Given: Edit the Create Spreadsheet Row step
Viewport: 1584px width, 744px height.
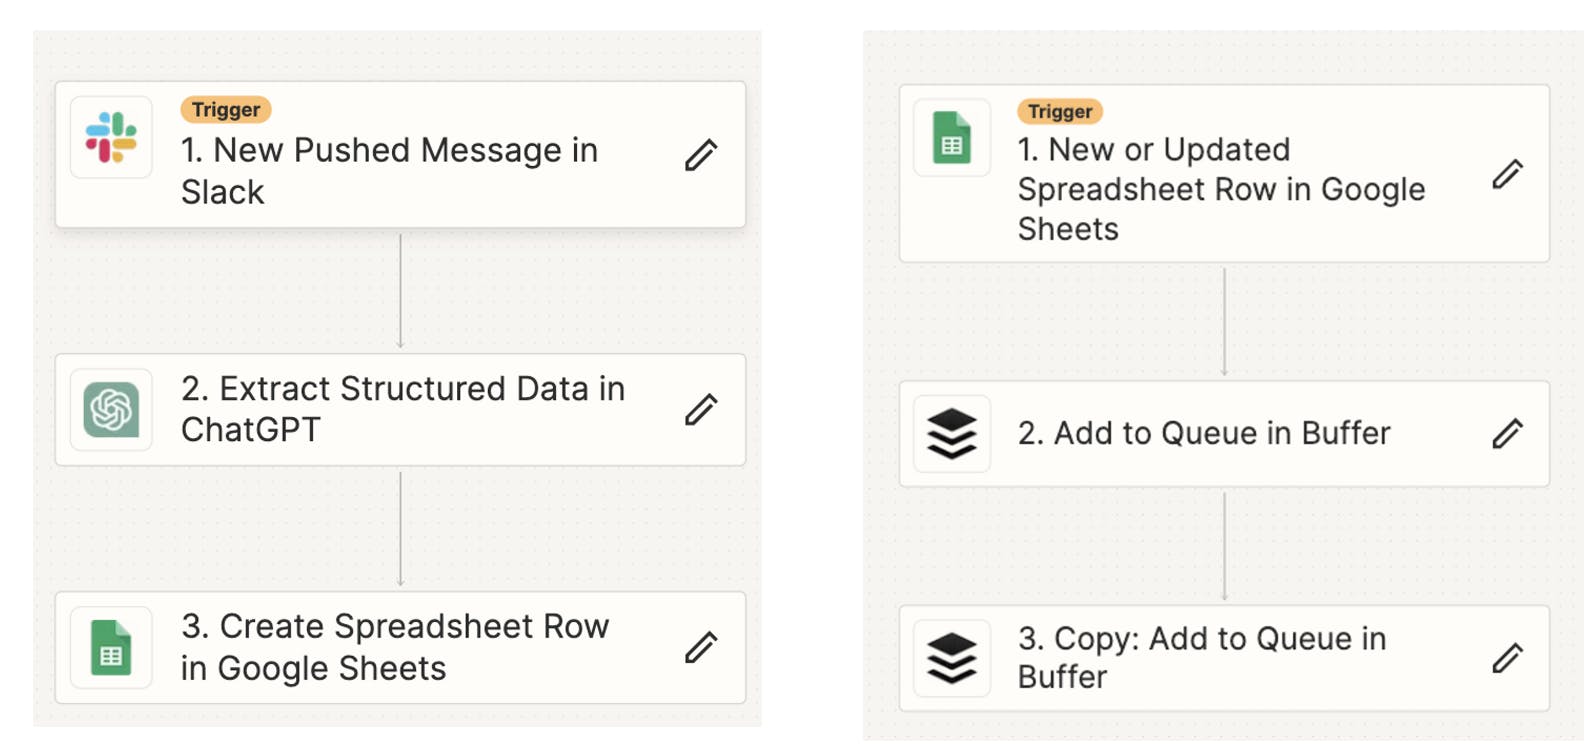Looking at the screenshot, I should (x=701, y=647).
